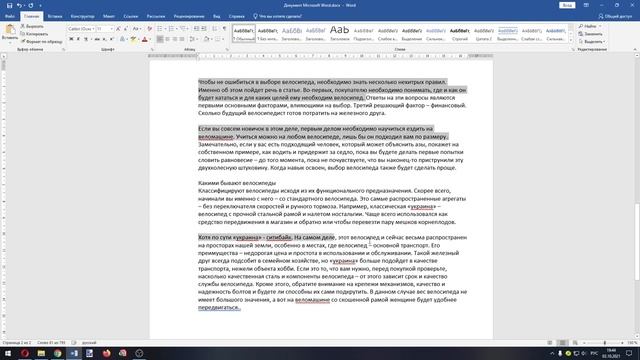The width and height of the screenshot is (640, 360).
Task: Copy selection using Копировать
Action: click(x=34, y=34)
